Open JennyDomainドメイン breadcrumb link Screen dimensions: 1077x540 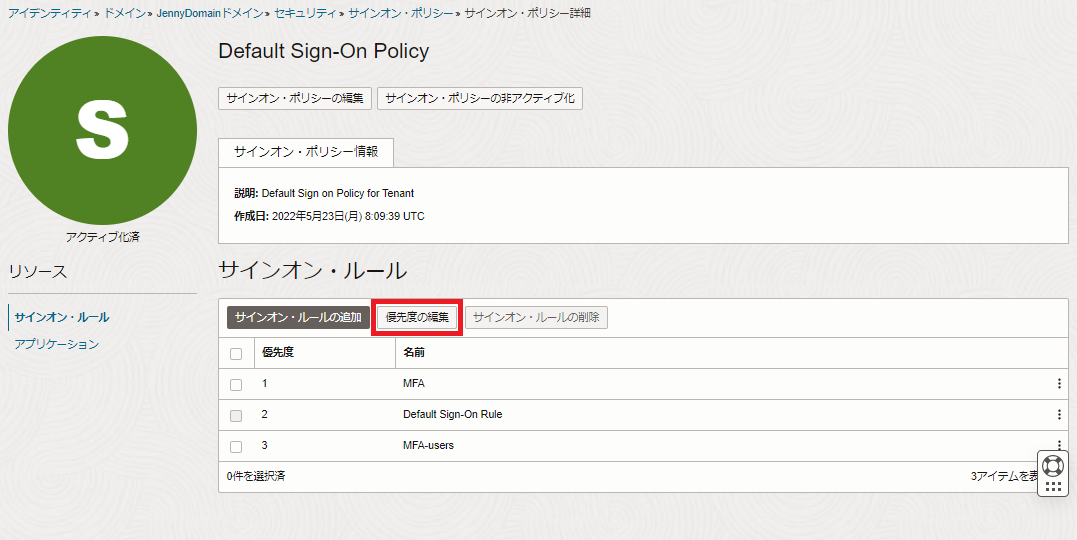[210, 13]
